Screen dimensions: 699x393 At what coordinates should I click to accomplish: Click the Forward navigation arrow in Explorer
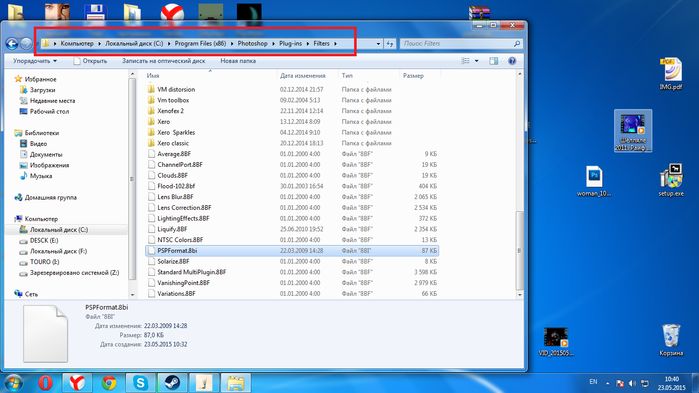(27, 44)
